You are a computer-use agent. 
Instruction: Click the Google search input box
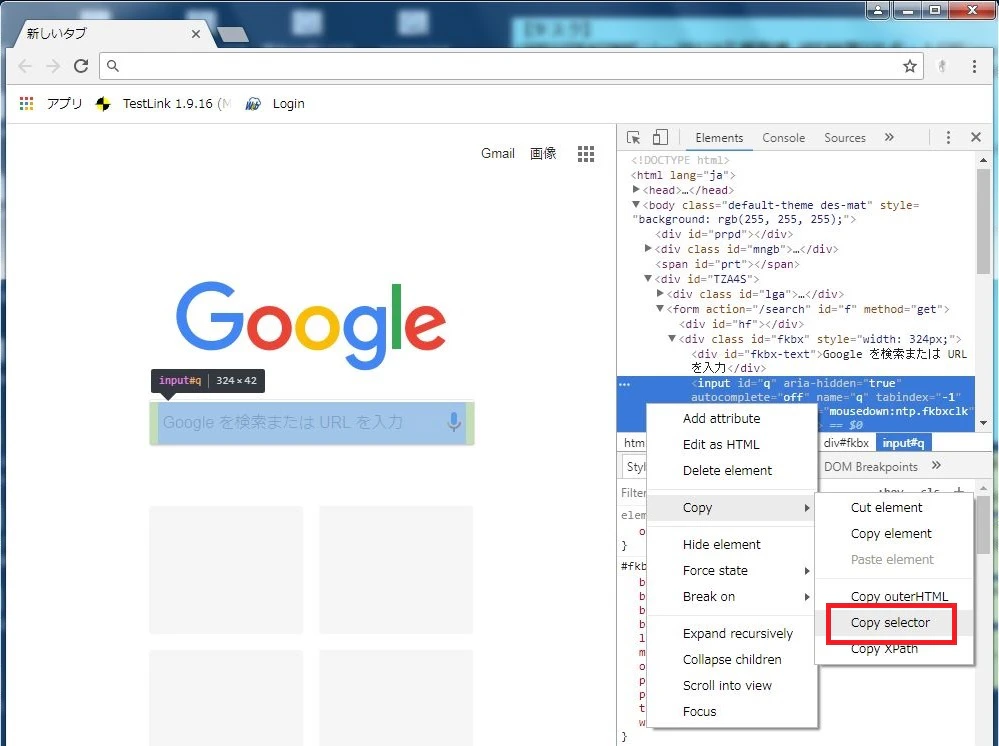312,422
